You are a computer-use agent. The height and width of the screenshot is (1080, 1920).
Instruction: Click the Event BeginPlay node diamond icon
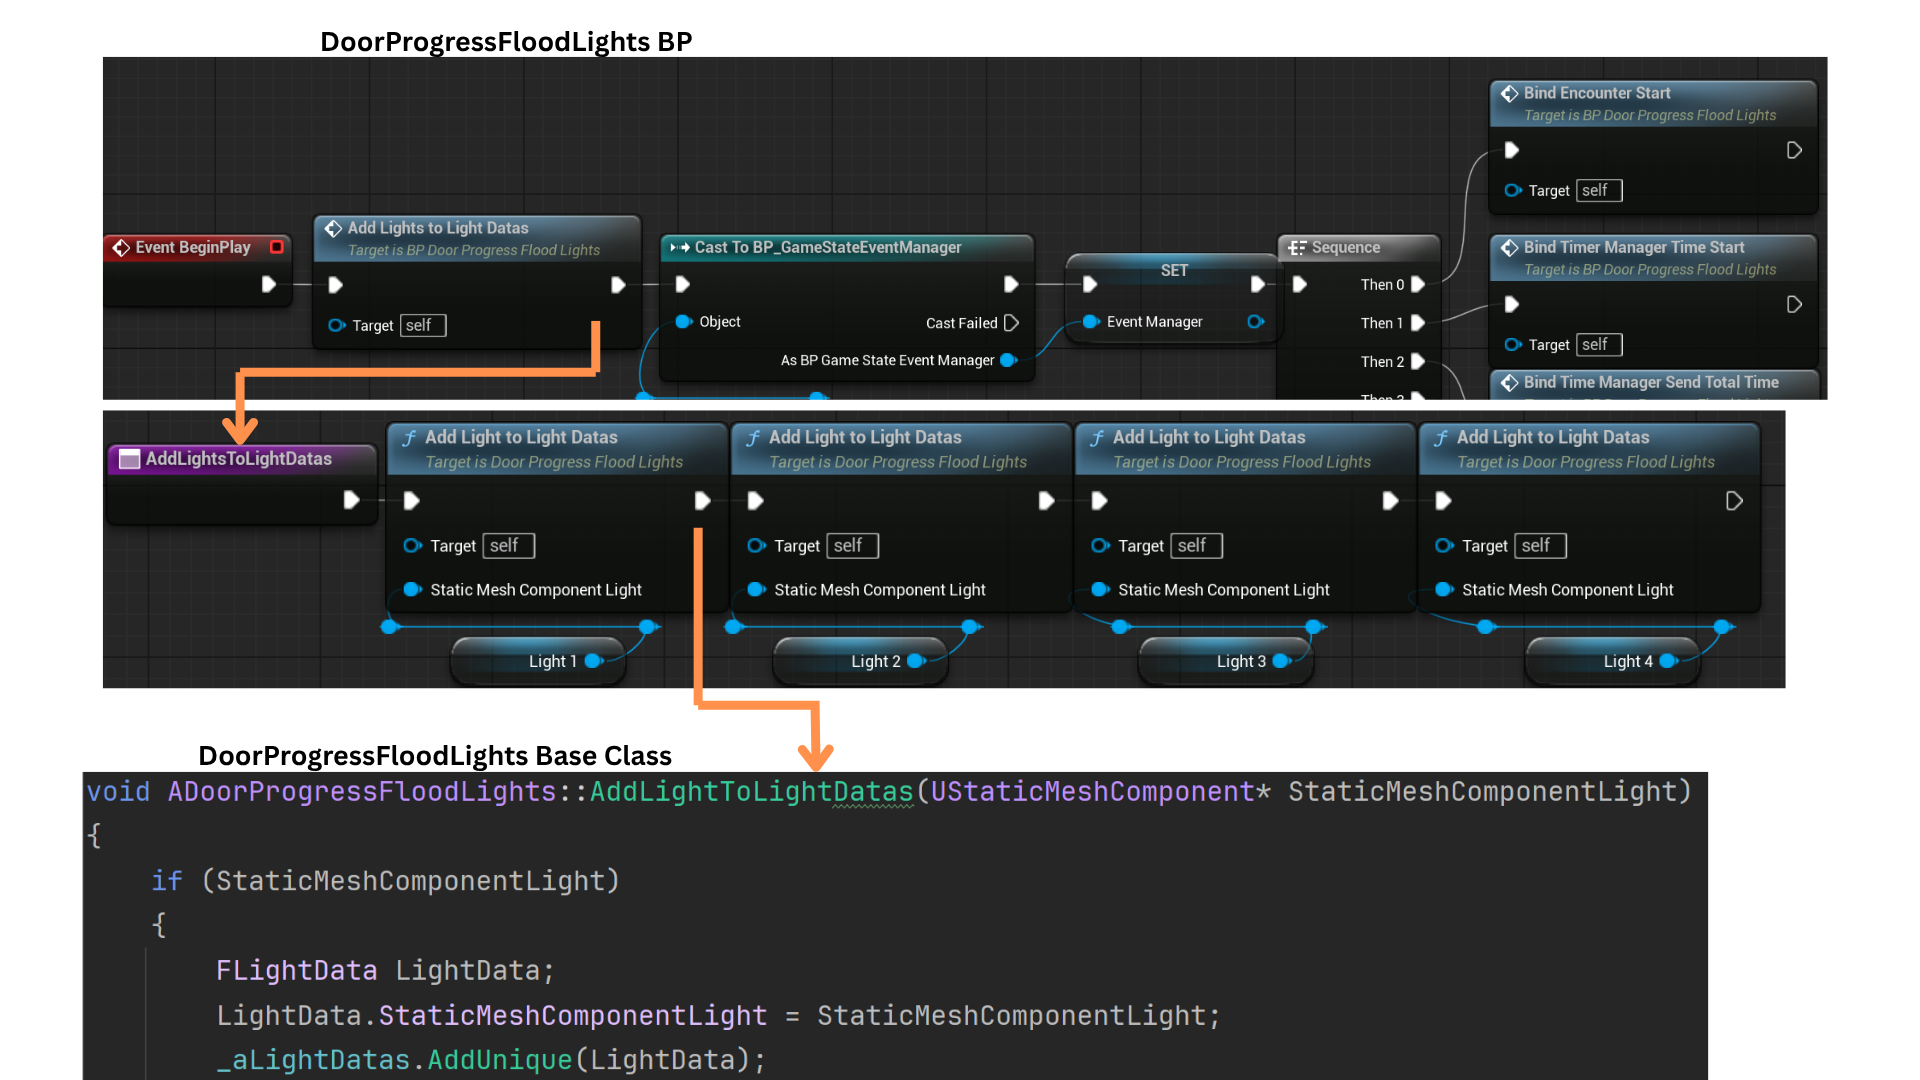[121, 247]
